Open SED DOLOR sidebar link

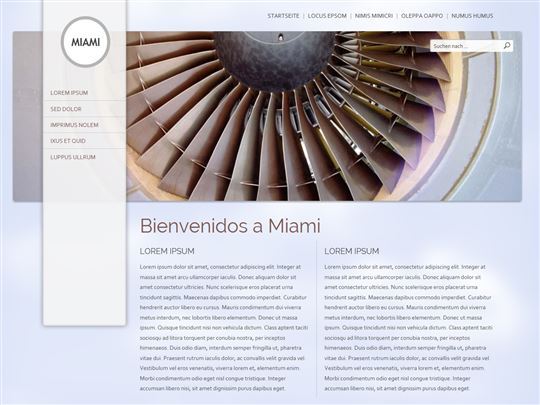pyautogui.click(x=66, y=109)
